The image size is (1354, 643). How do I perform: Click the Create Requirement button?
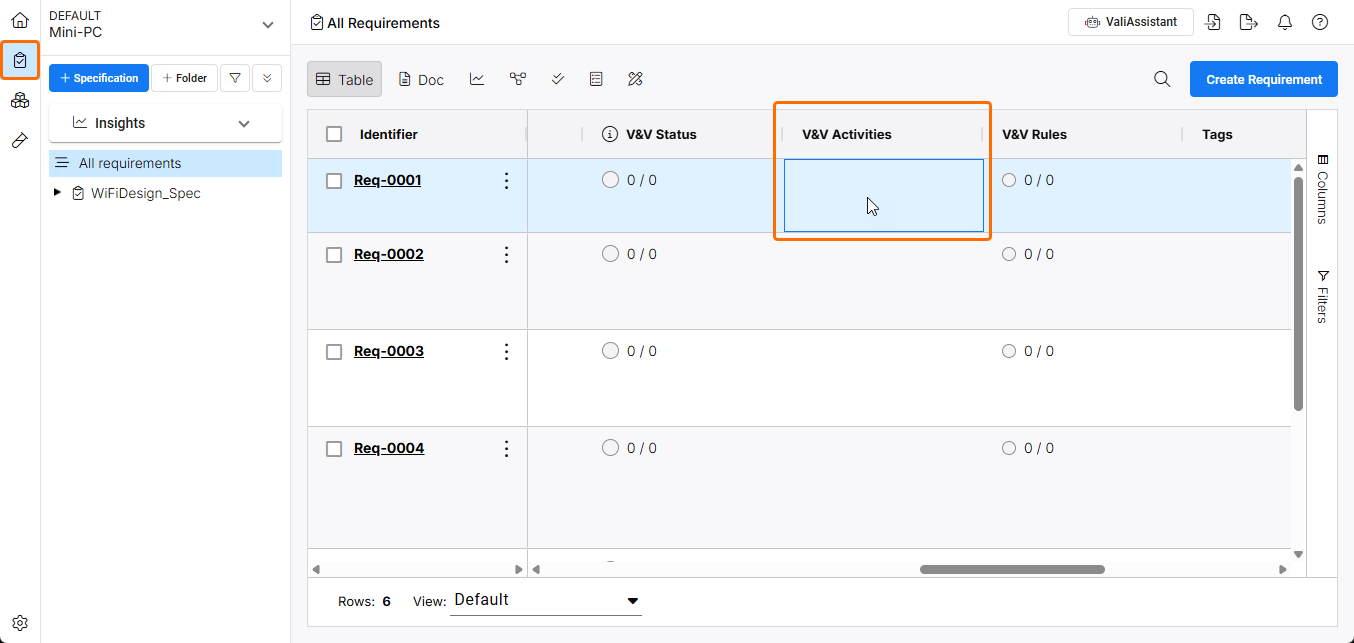[x=1263, y=79]
